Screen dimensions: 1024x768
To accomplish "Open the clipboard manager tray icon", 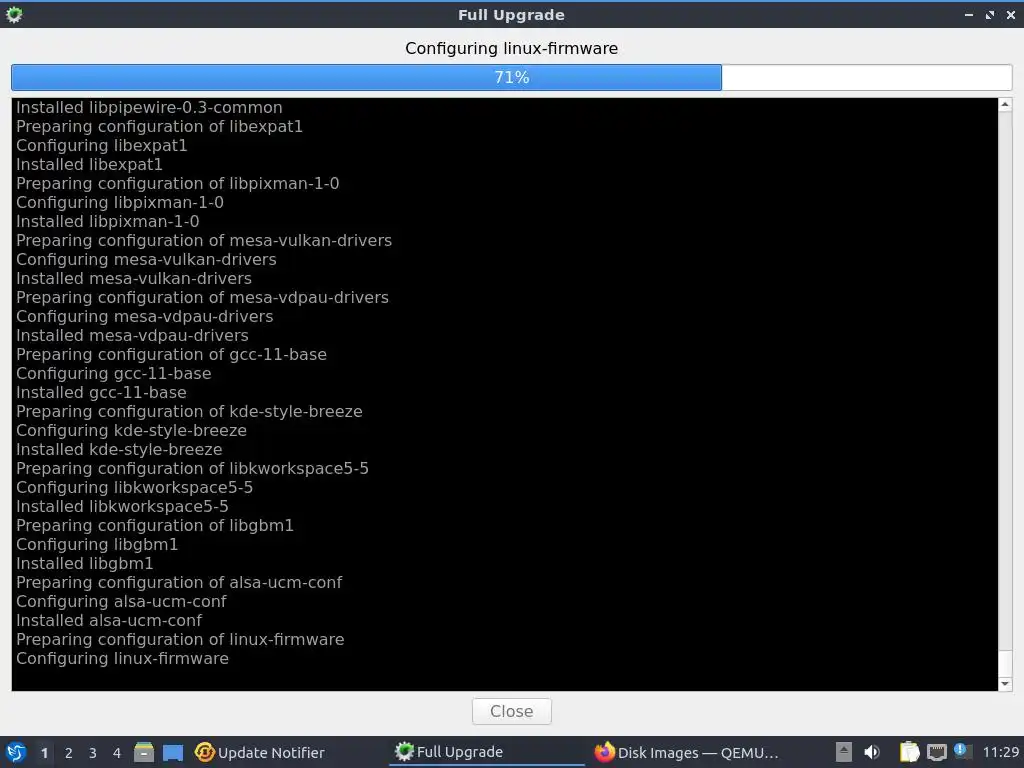I will click(x=909, y=752).
